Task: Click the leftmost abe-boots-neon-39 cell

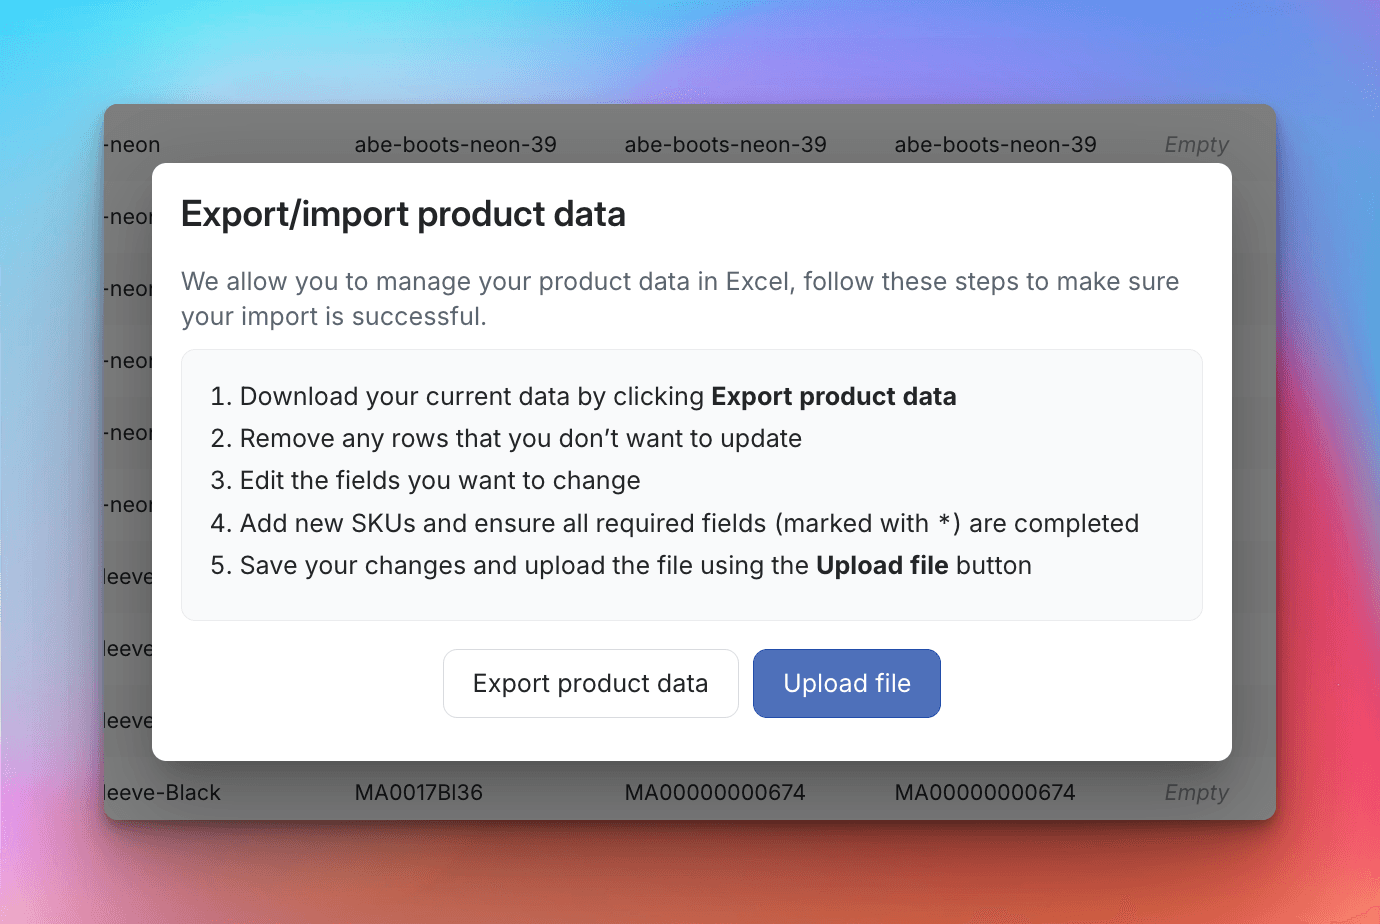Action: (x=455, y=145)
